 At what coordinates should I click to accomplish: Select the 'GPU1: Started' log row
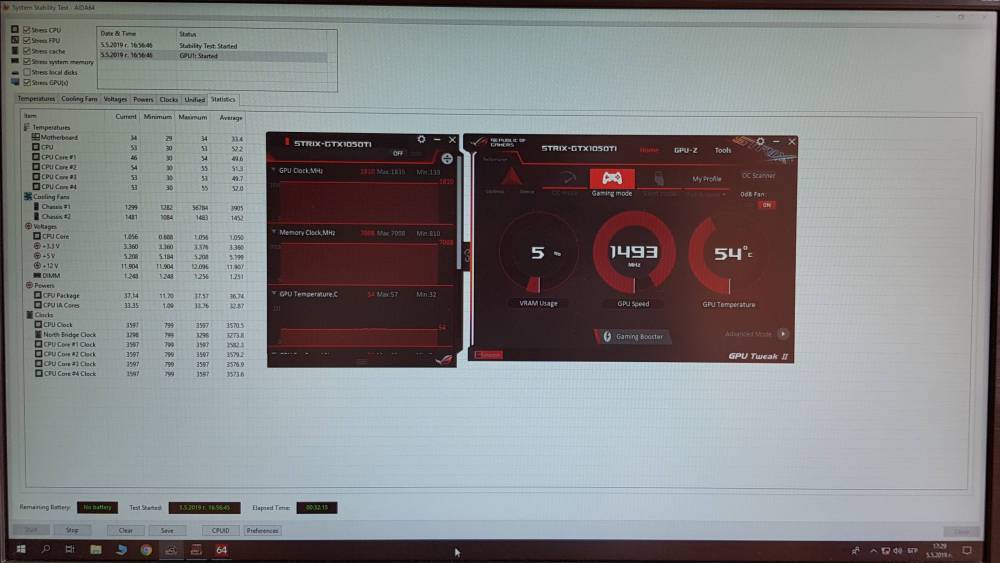[x=214, y=56]
